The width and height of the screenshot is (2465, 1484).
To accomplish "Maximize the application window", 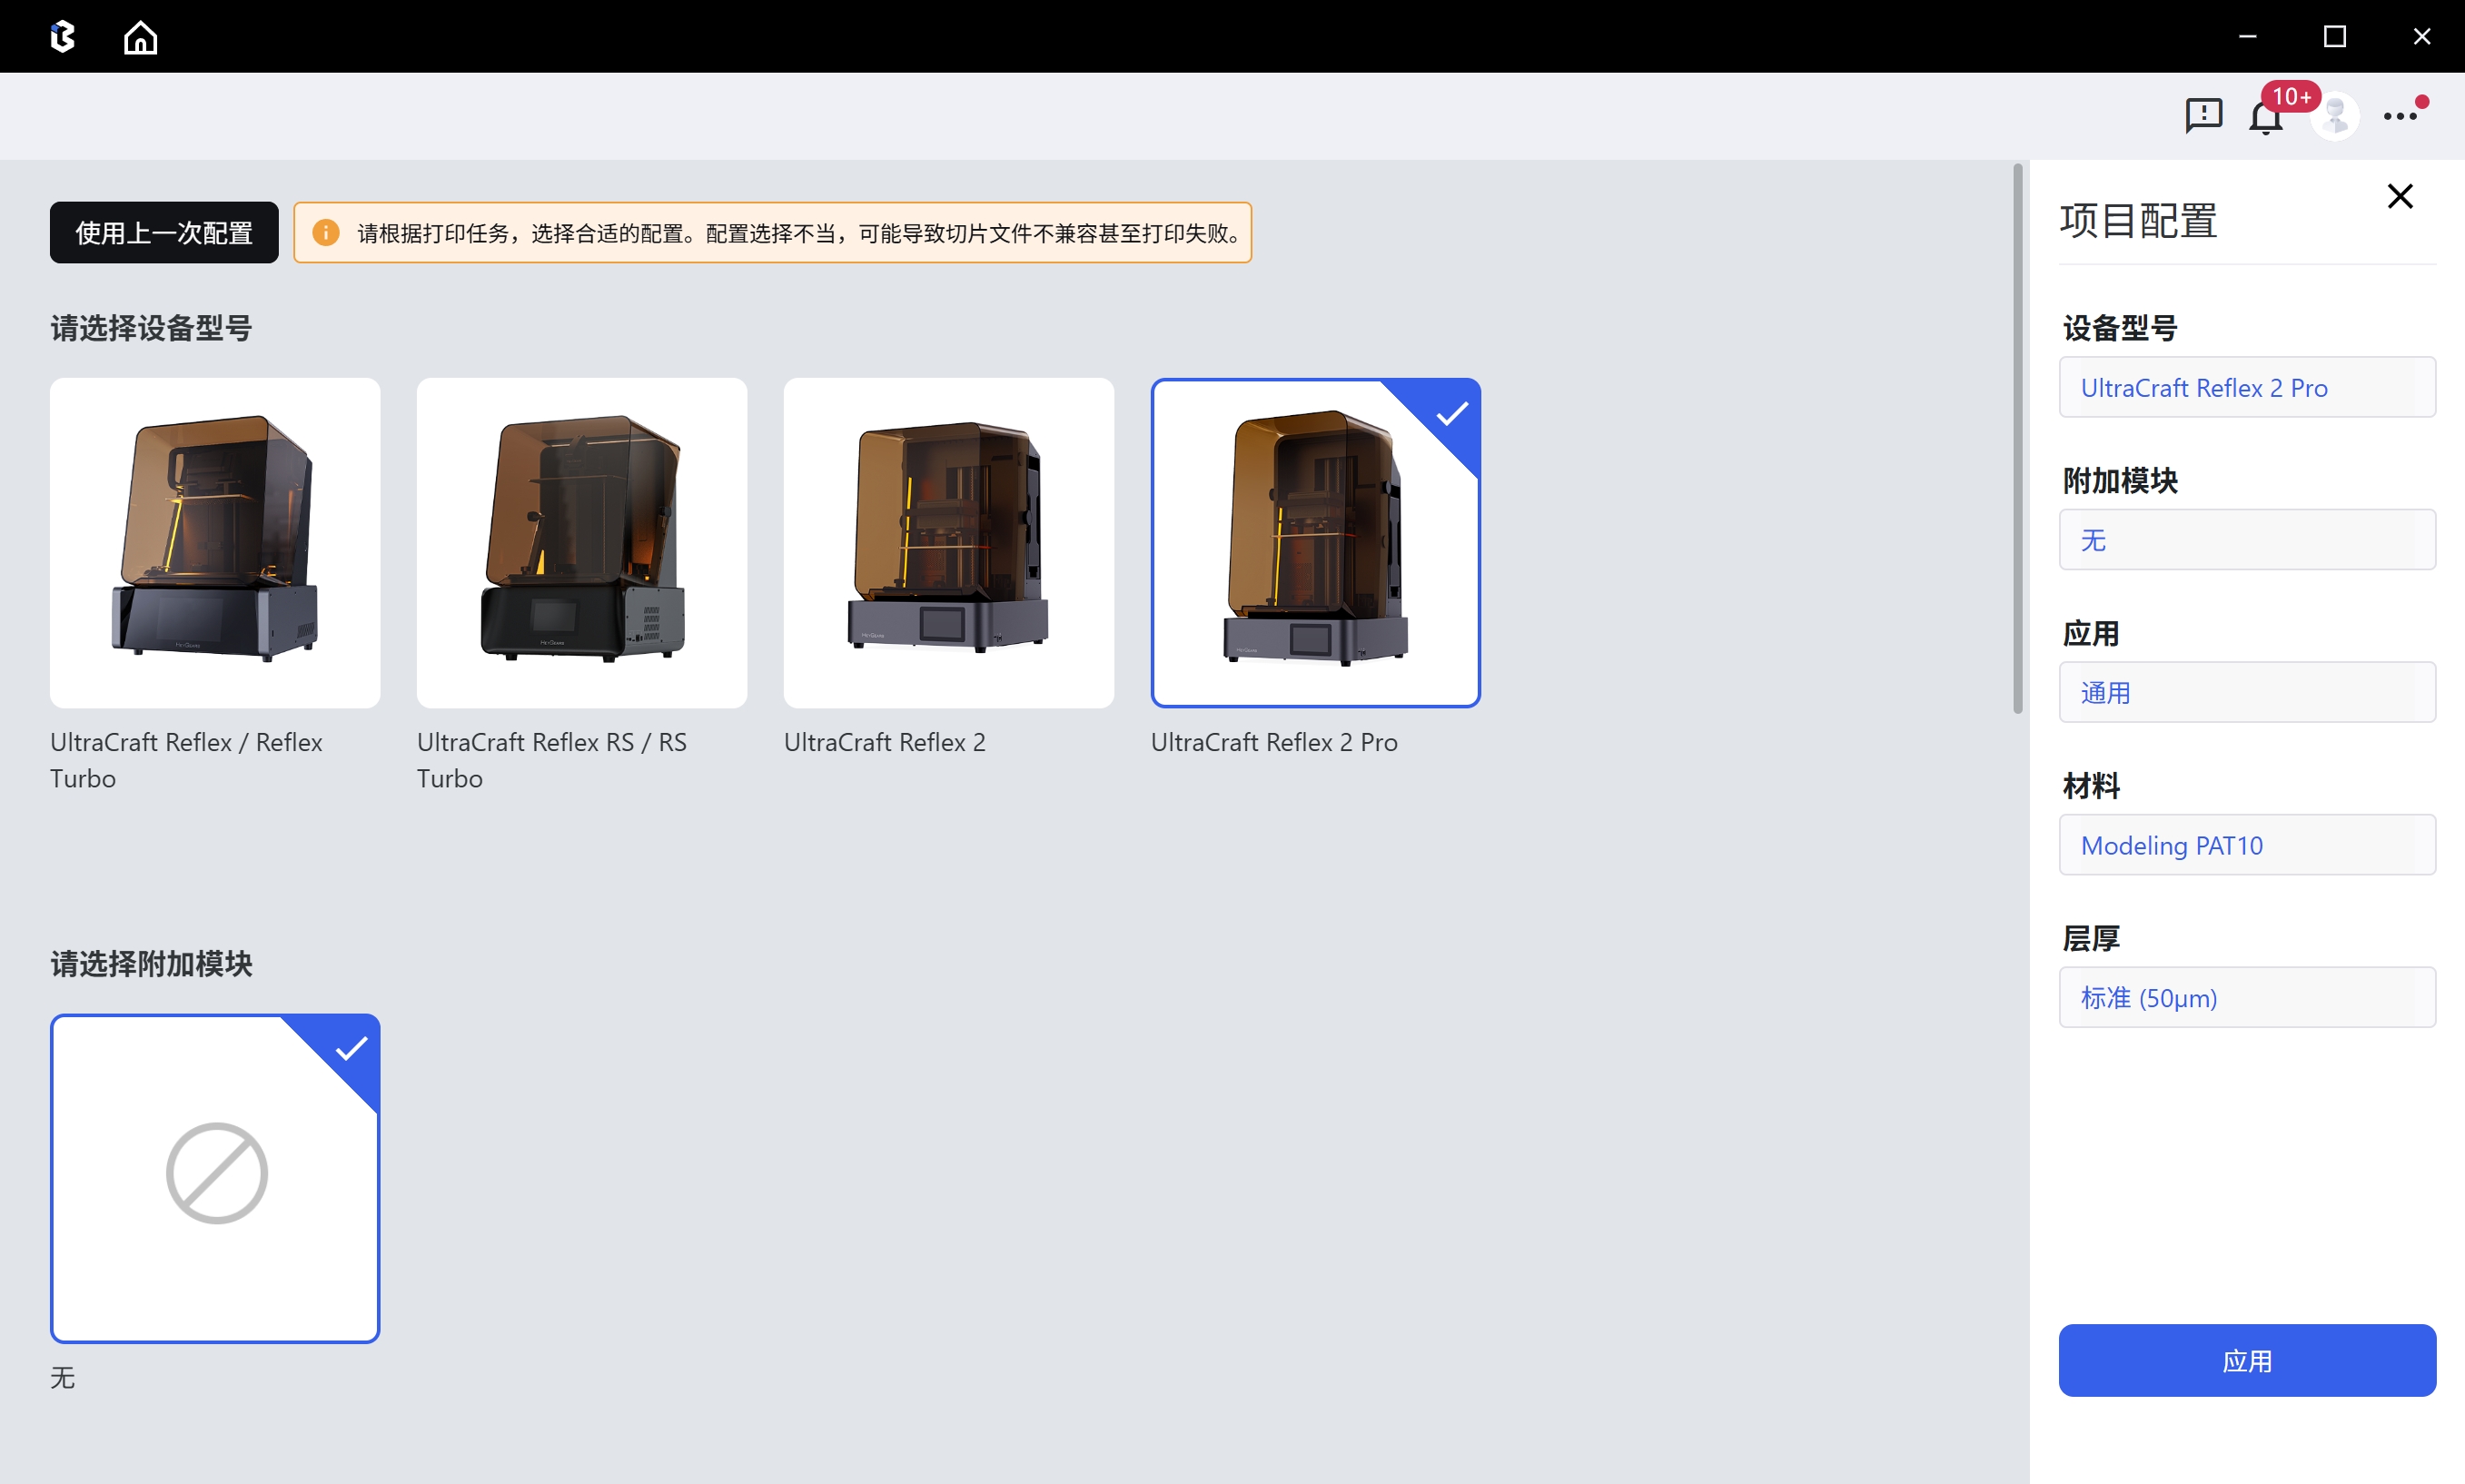I will pos(2334,37).
